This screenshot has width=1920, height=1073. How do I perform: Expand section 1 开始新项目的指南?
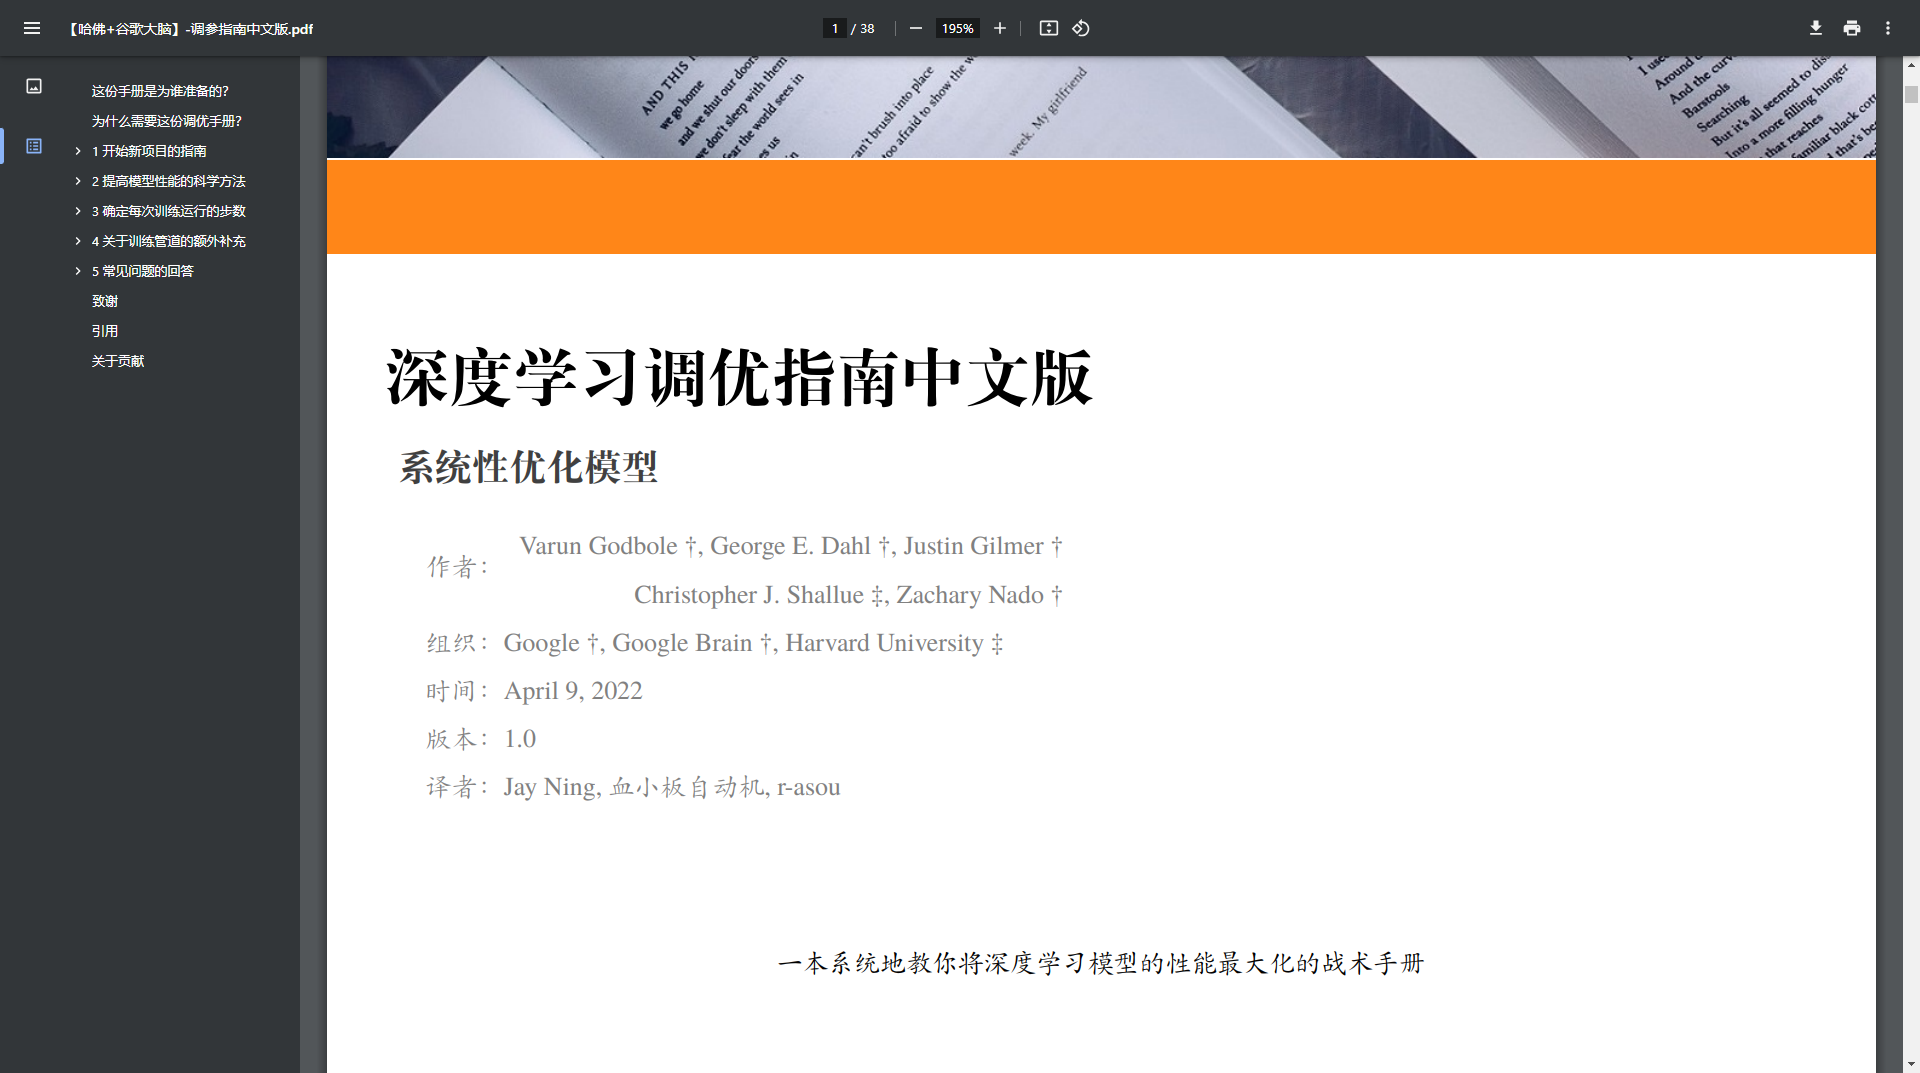coord(78,151)
